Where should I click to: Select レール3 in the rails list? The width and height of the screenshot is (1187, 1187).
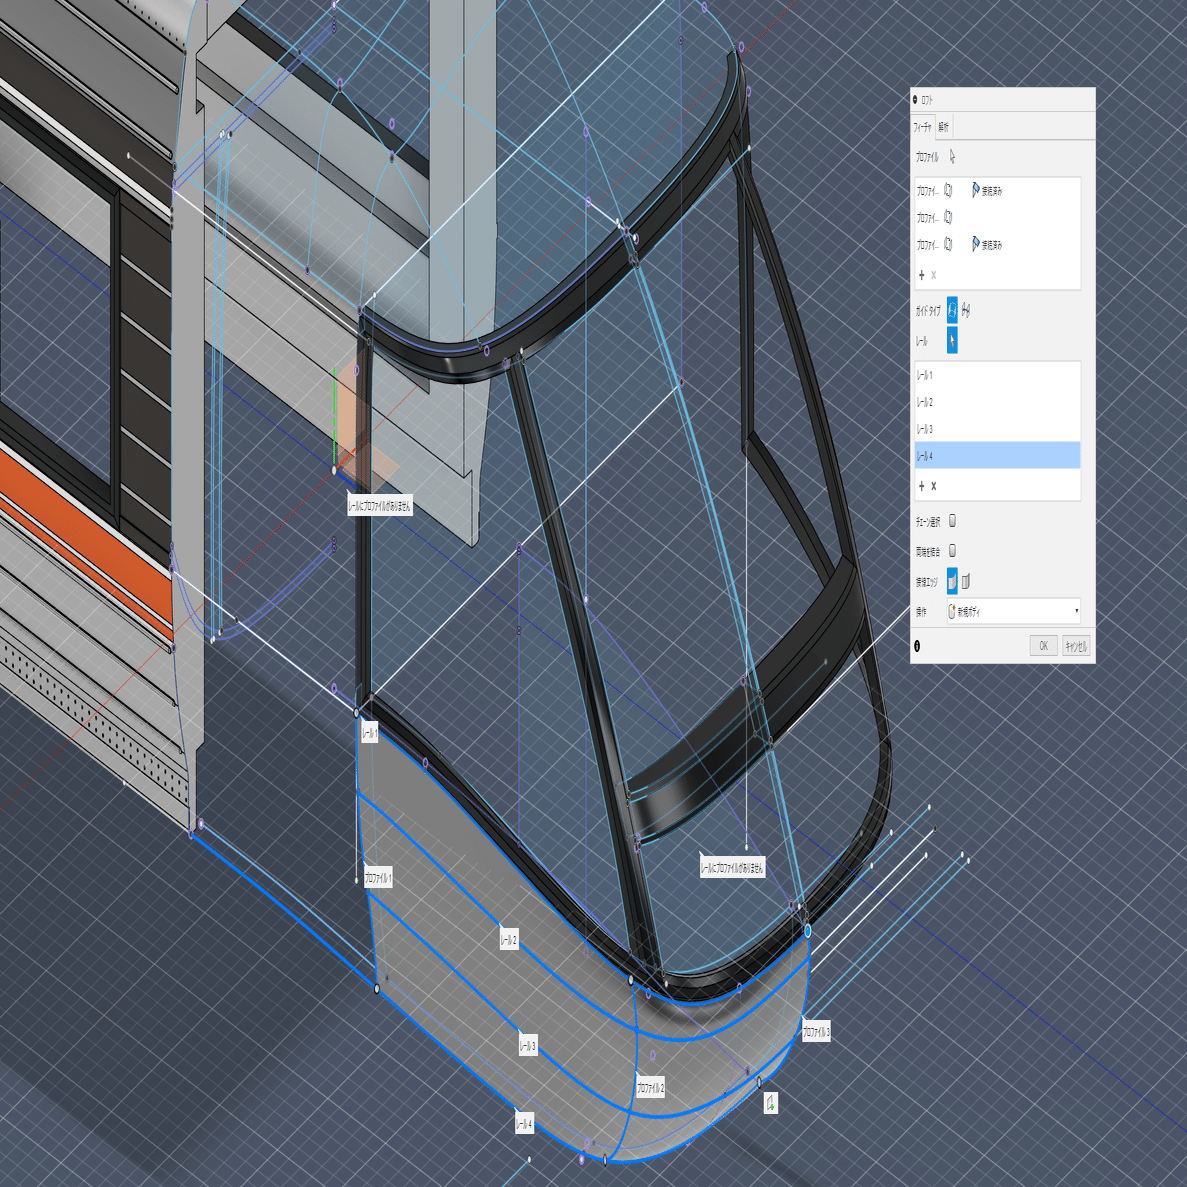point(997,429)
